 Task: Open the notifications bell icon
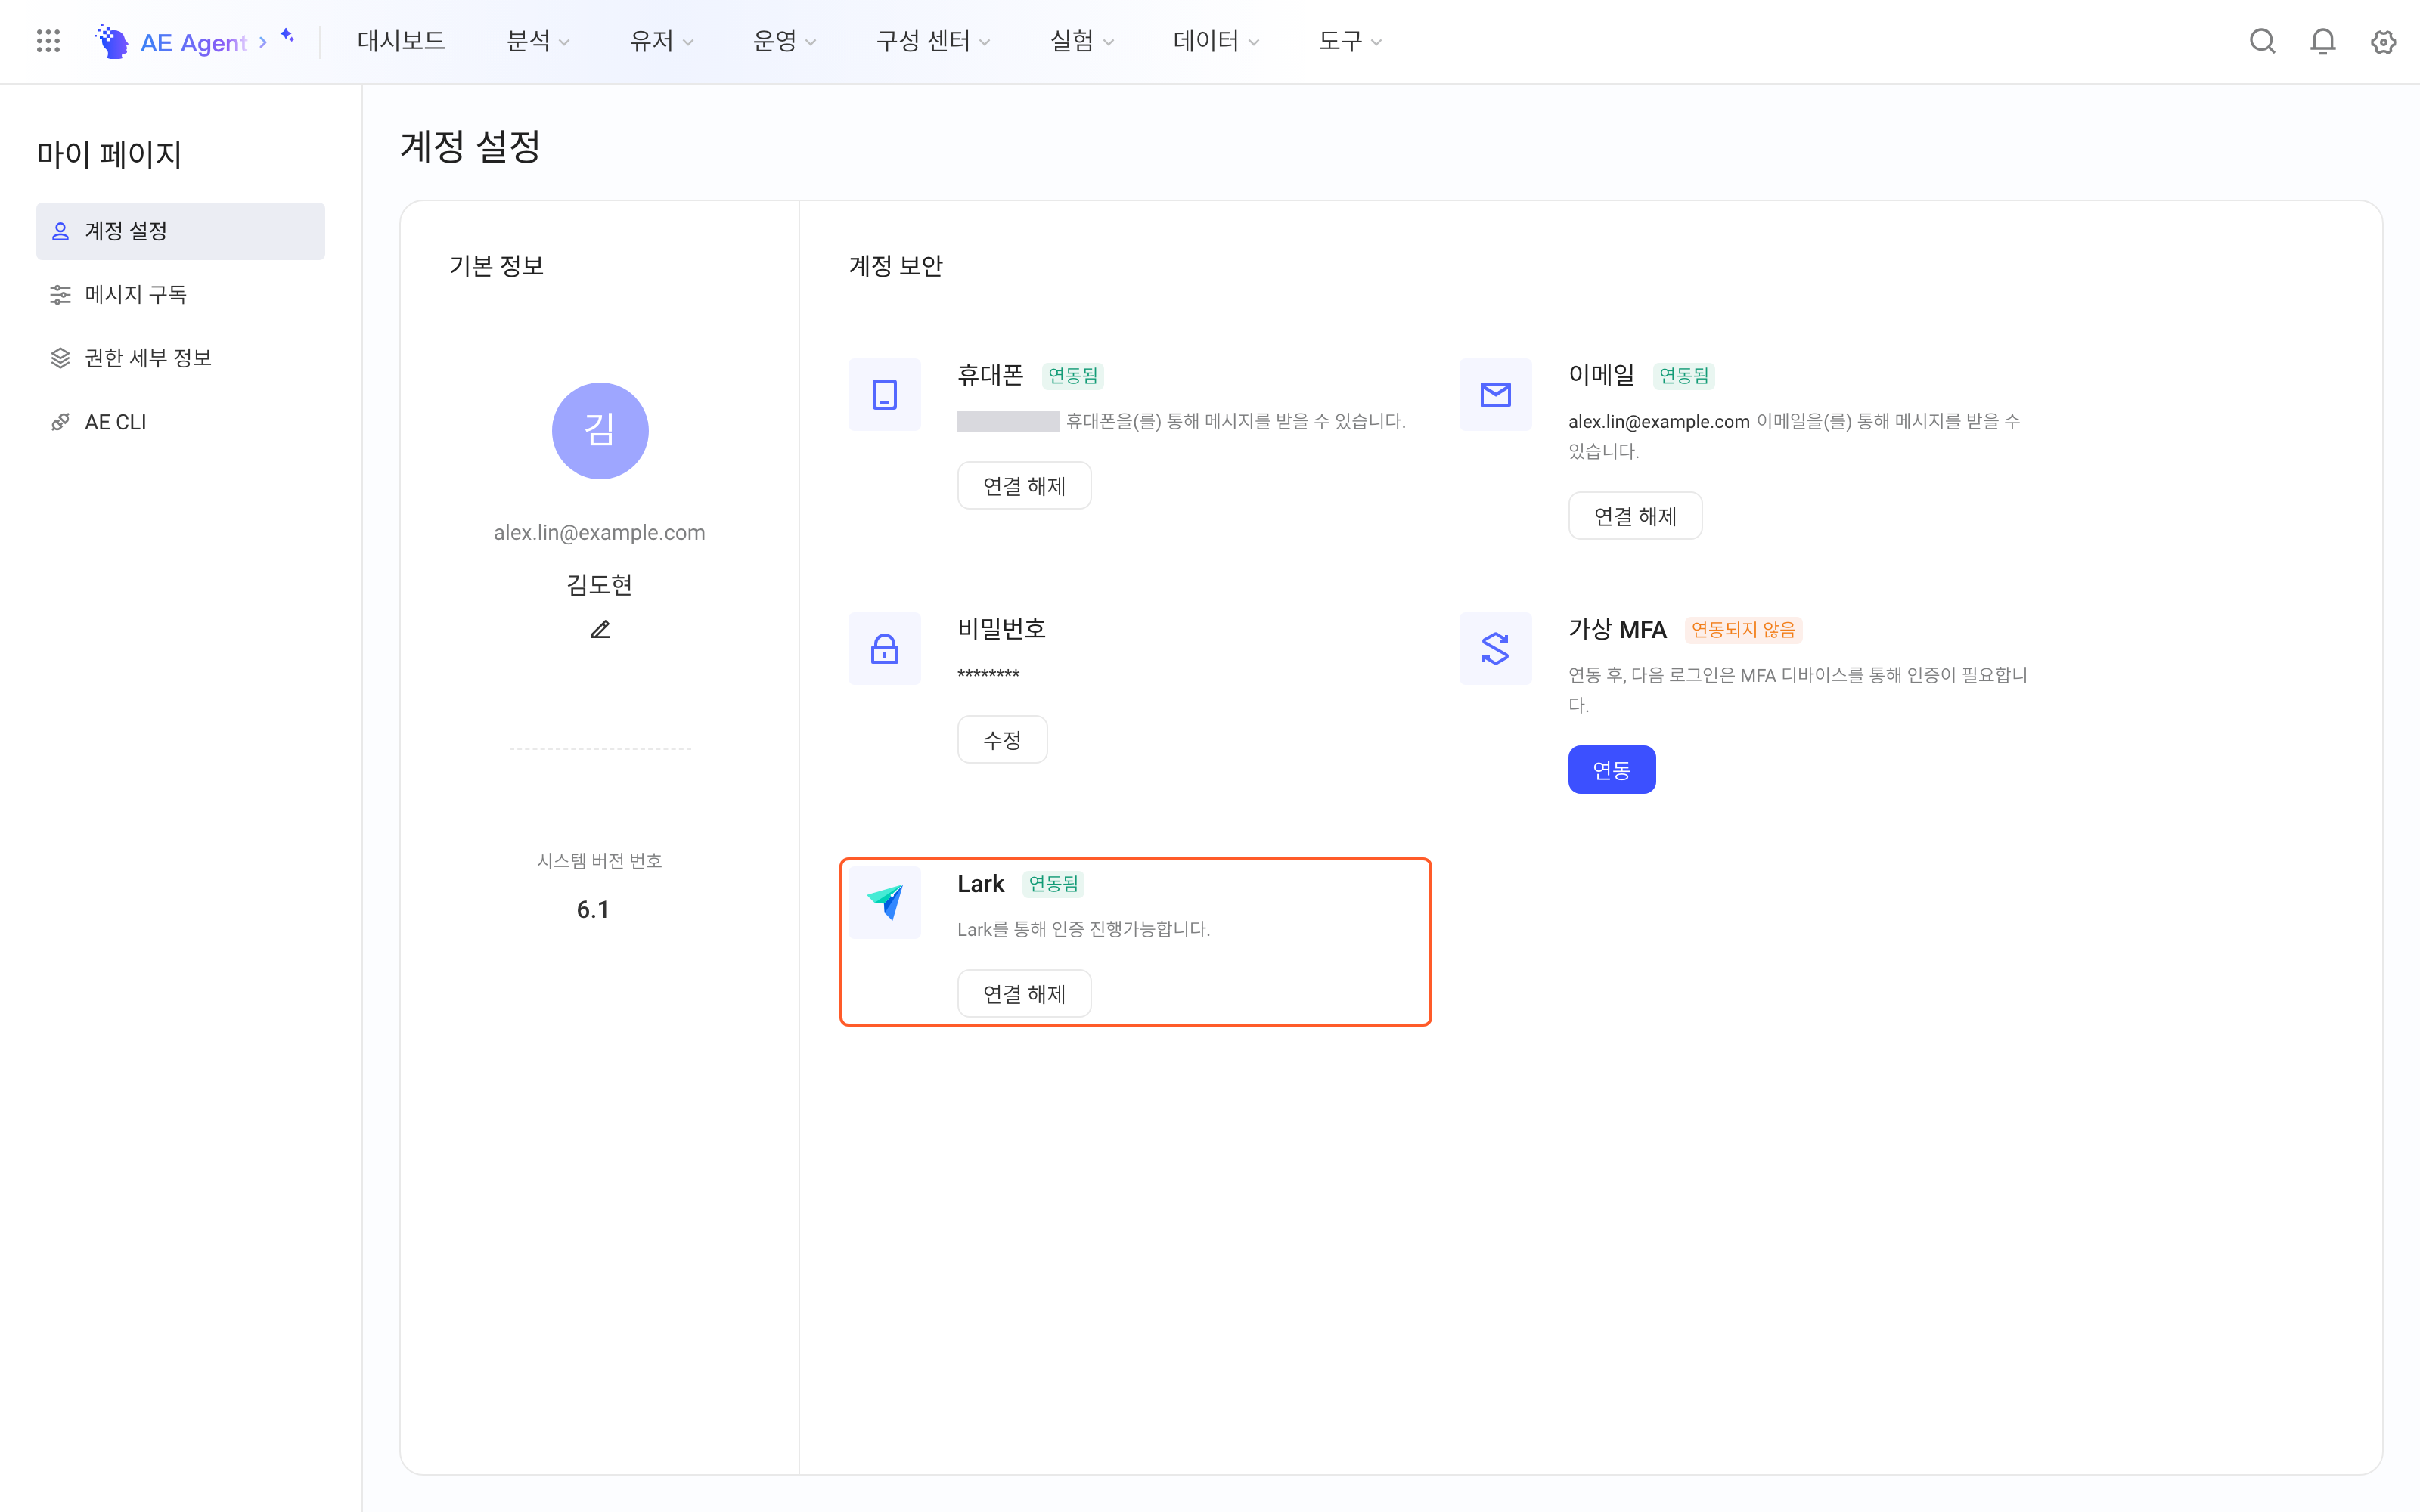(x=2323, y=41)
